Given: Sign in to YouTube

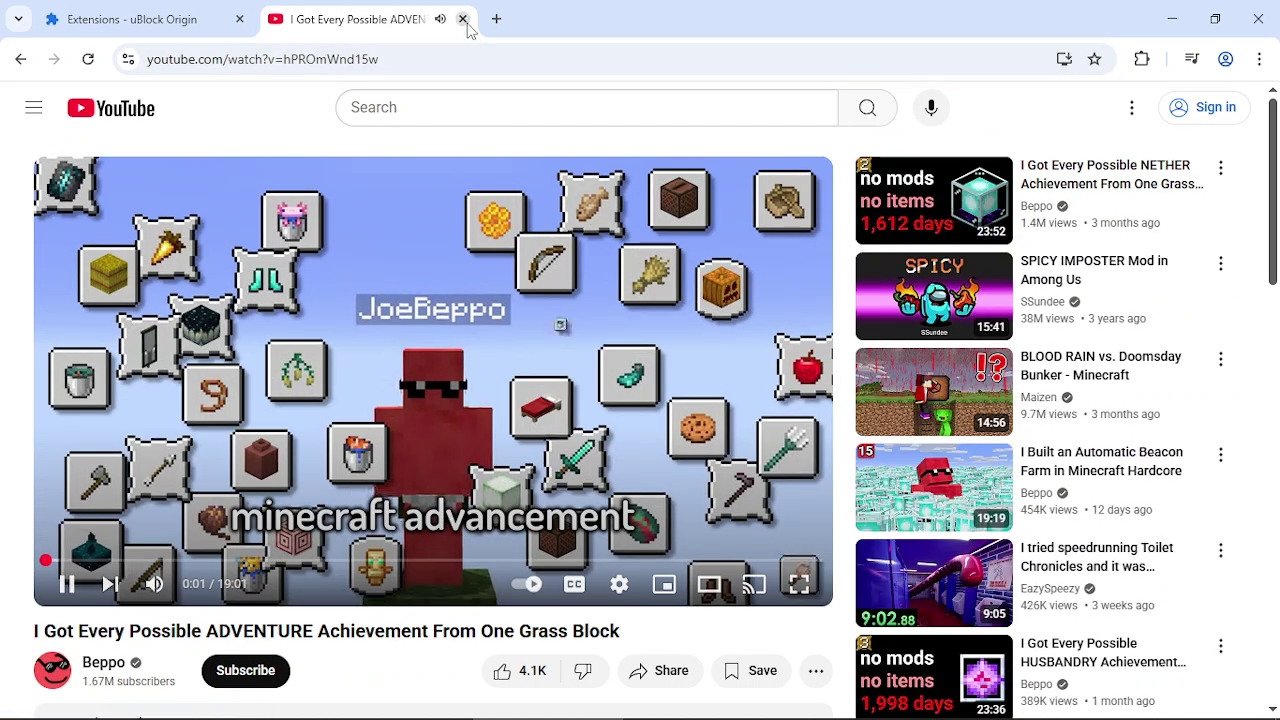Looking at the screenshot, I should pyautogui.click(x=1204, y=108).
